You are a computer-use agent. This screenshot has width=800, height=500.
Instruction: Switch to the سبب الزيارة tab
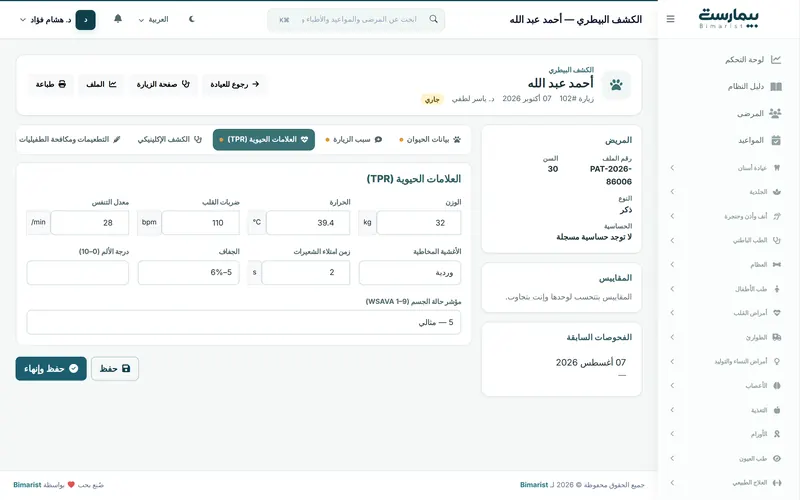tap(354, 139)
